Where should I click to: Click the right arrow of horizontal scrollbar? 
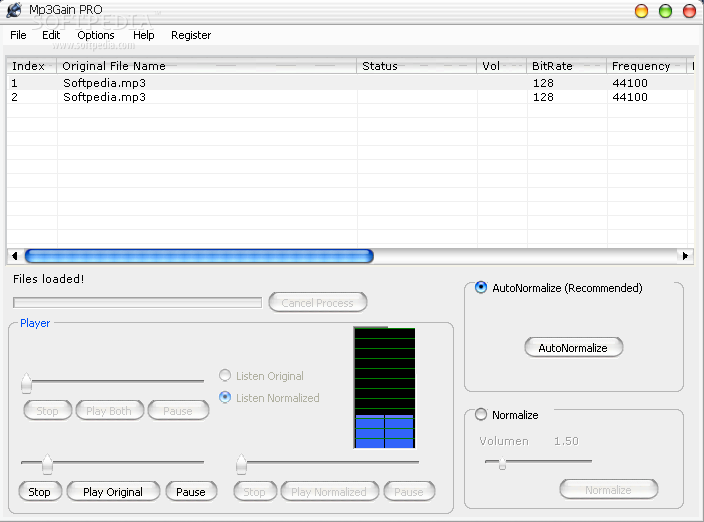685,256
